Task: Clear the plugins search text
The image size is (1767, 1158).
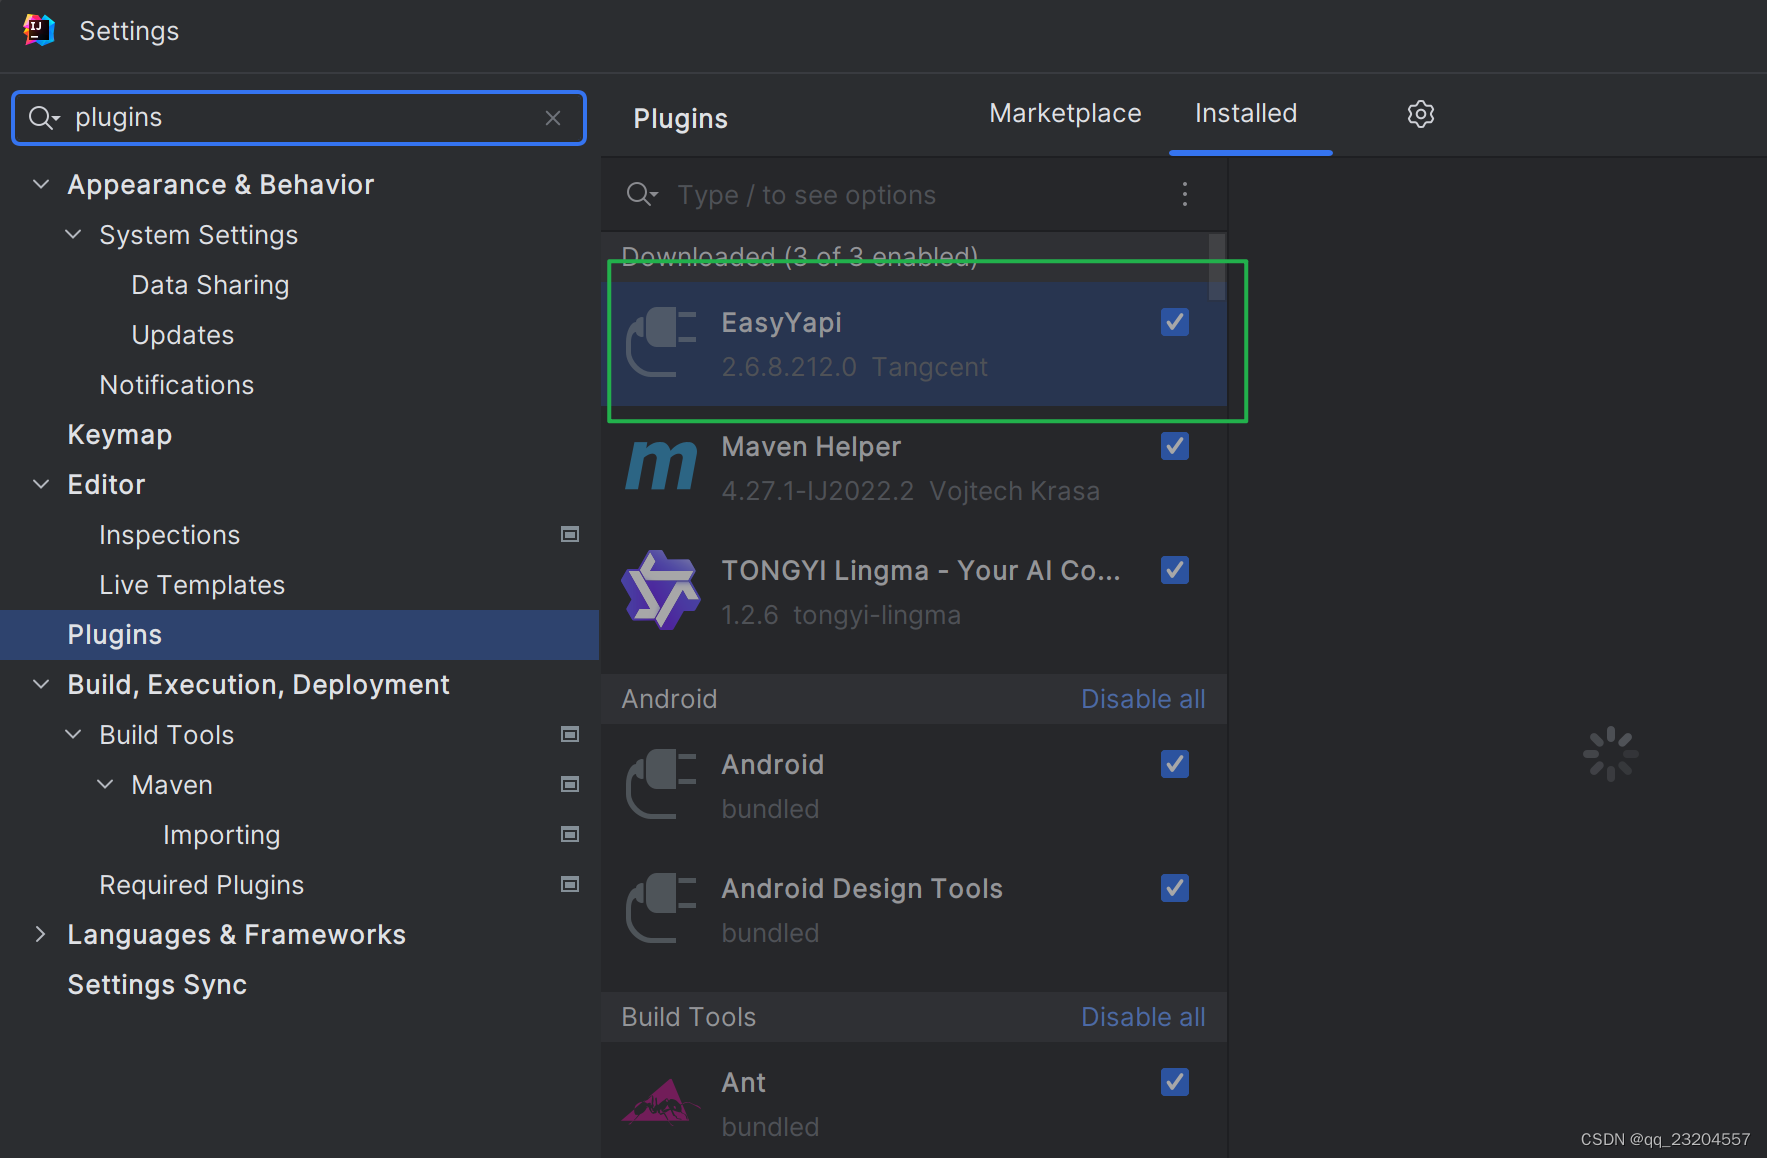Action: tap(553, 118)
